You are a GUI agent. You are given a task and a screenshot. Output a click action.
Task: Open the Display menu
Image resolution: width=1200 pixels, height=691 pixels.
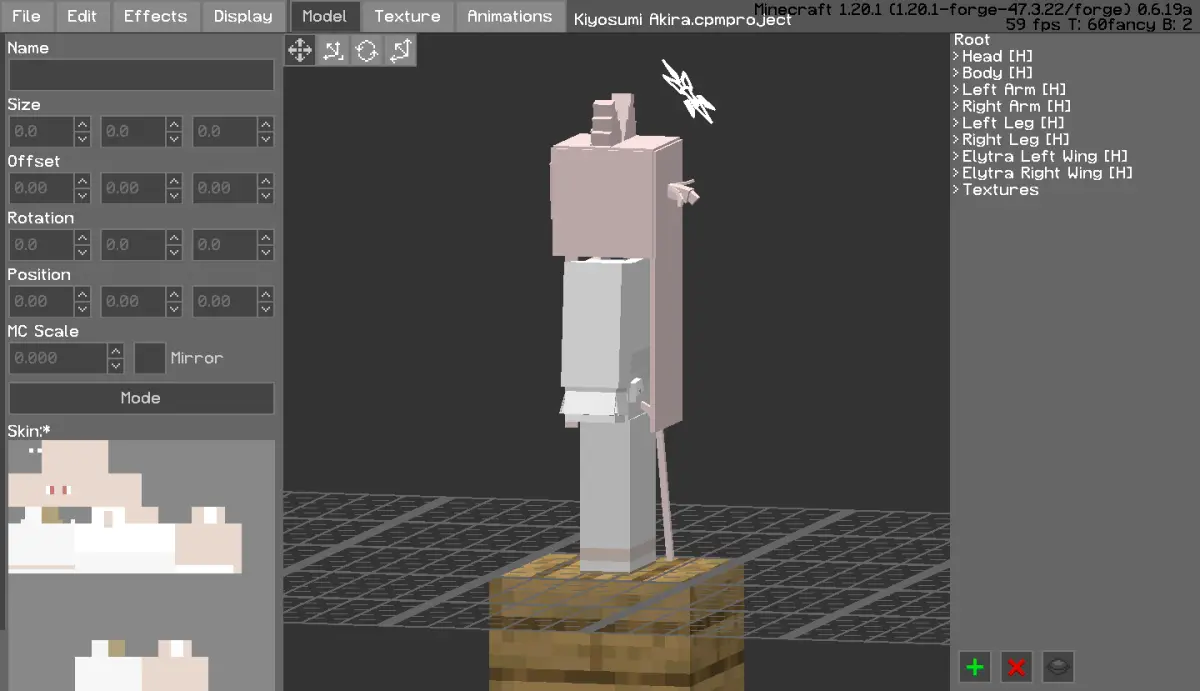point(243,16)
